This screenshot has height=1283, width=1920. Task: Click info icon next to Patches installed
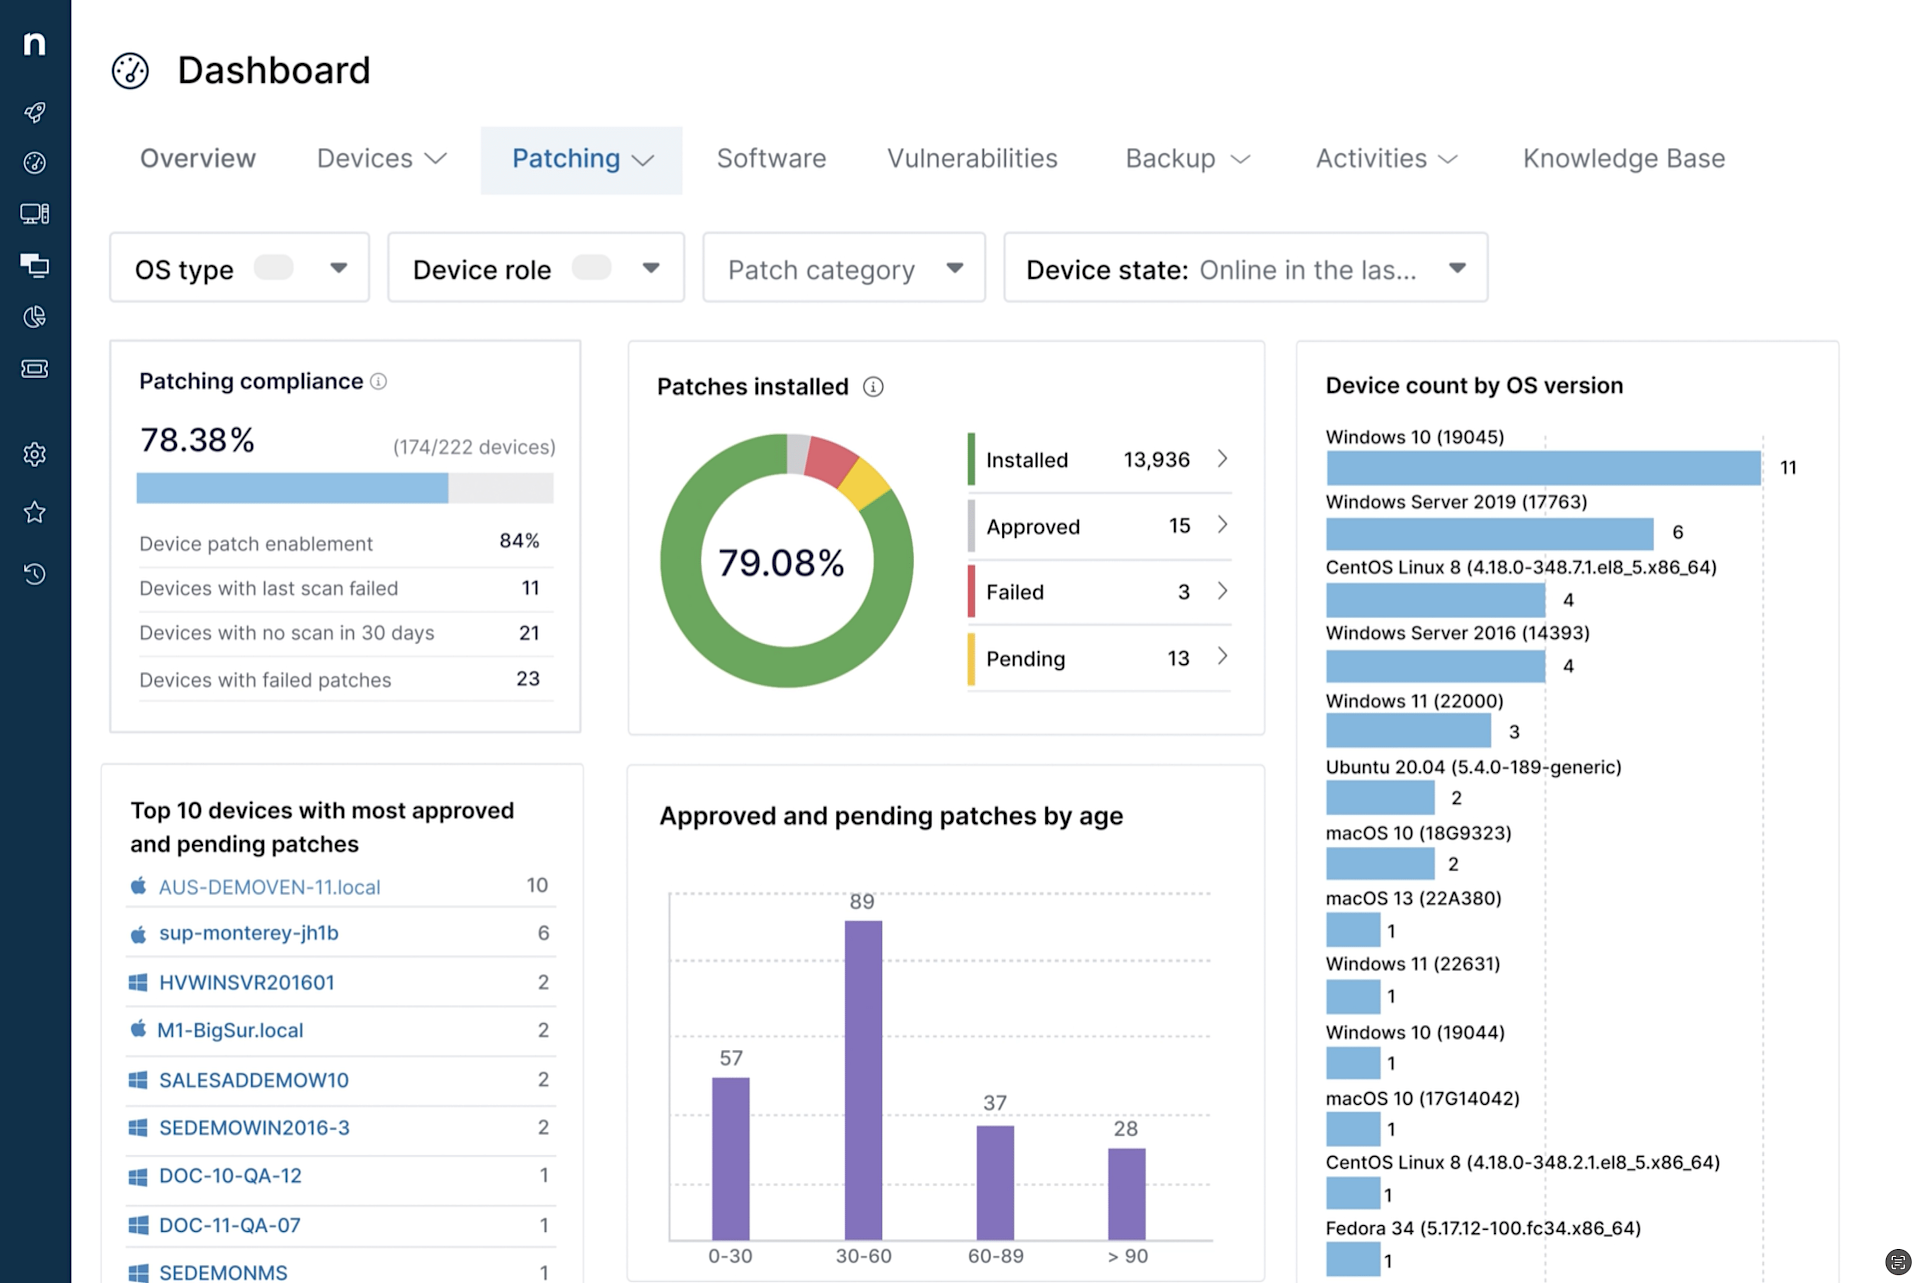pyautogui.click(x=873, y=387)
